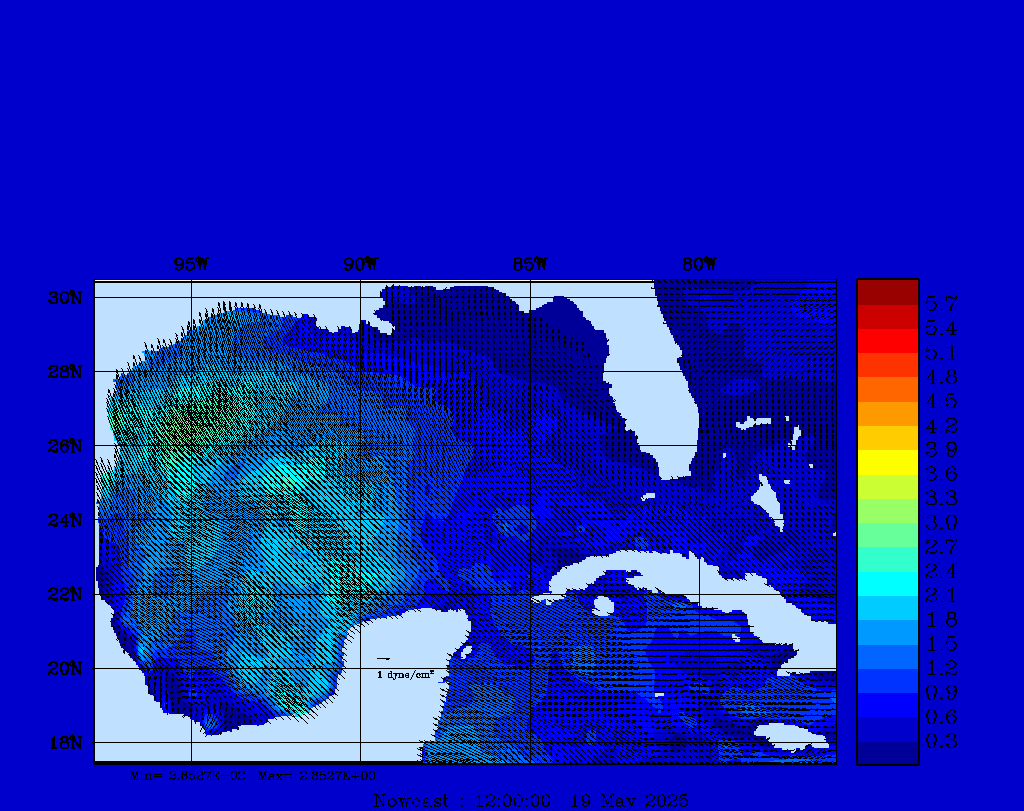Click the 18N latitude axis label
The width and height of the screenshot is (1024, 811).
[x=64, y=742]
